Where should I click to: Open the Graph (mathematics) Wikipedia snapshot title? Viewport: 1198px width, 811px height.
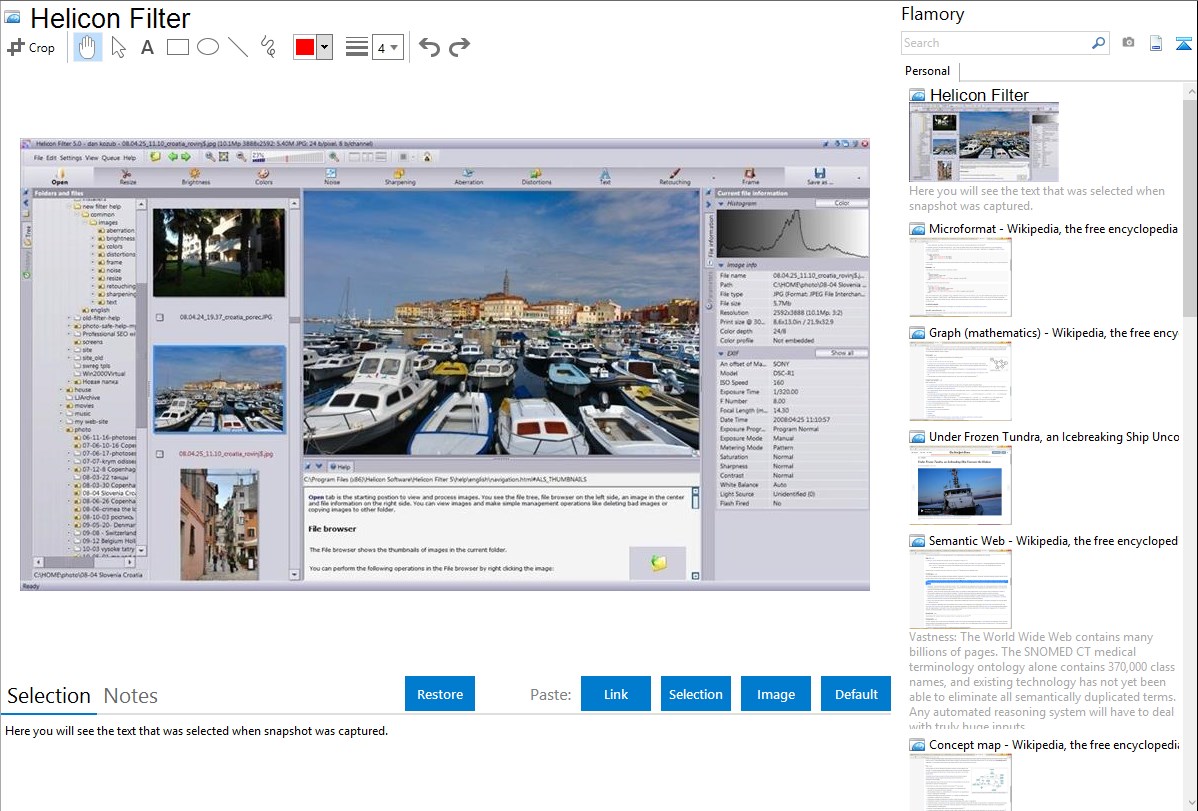(1053, 333)
